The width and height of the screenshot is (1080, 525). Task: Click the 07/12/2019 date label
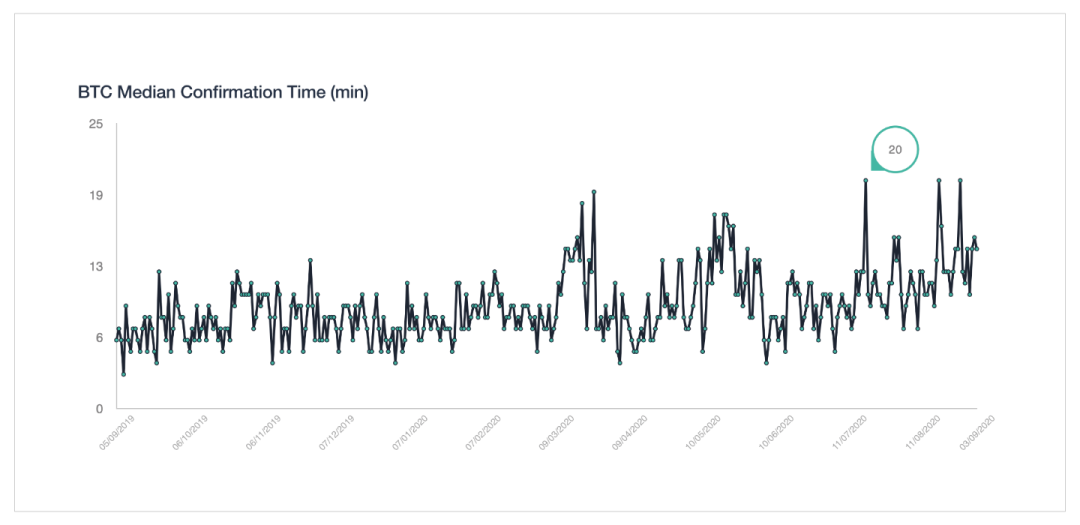[x=339, y=432]
